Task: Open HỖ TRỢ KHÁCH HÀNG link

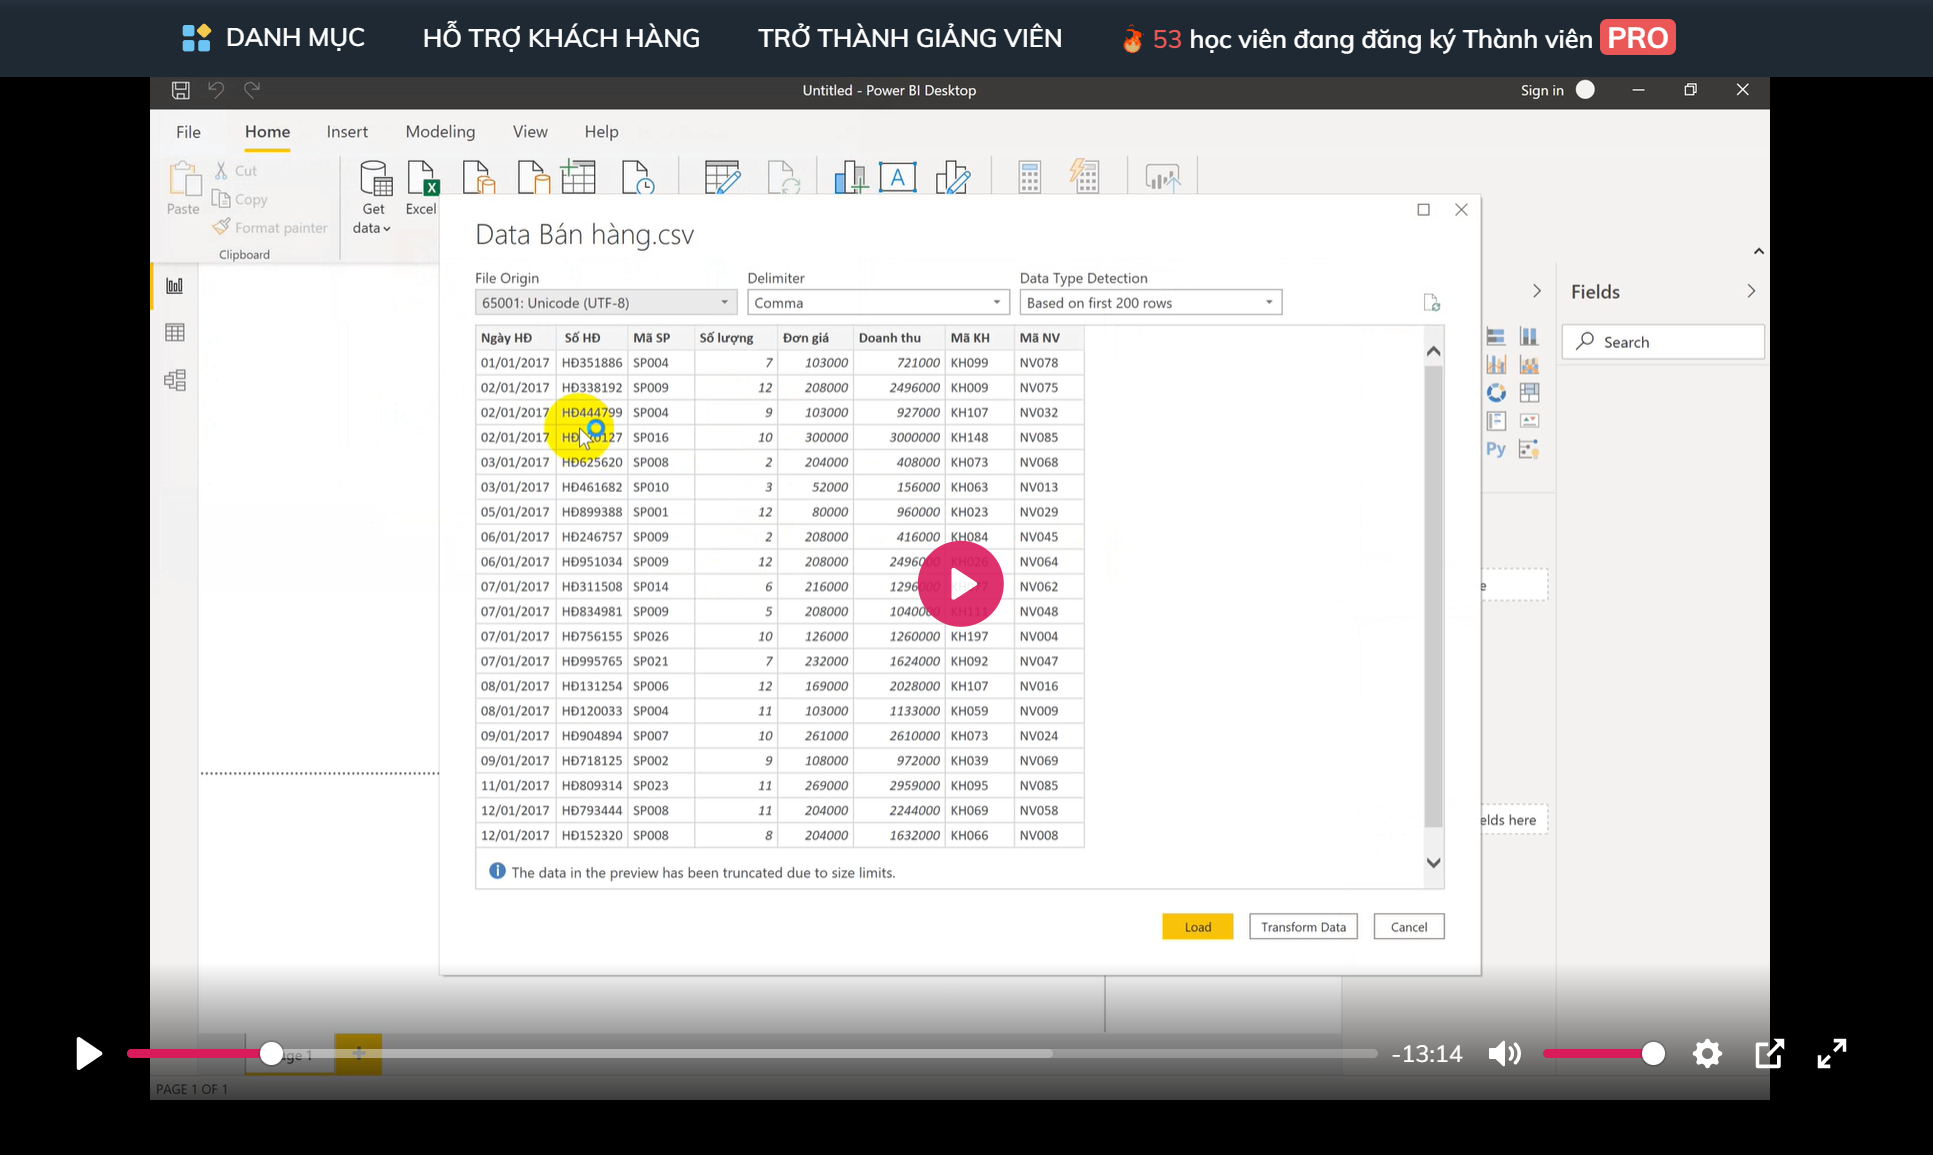Action: pyautogui.click(x=561, y=38)
